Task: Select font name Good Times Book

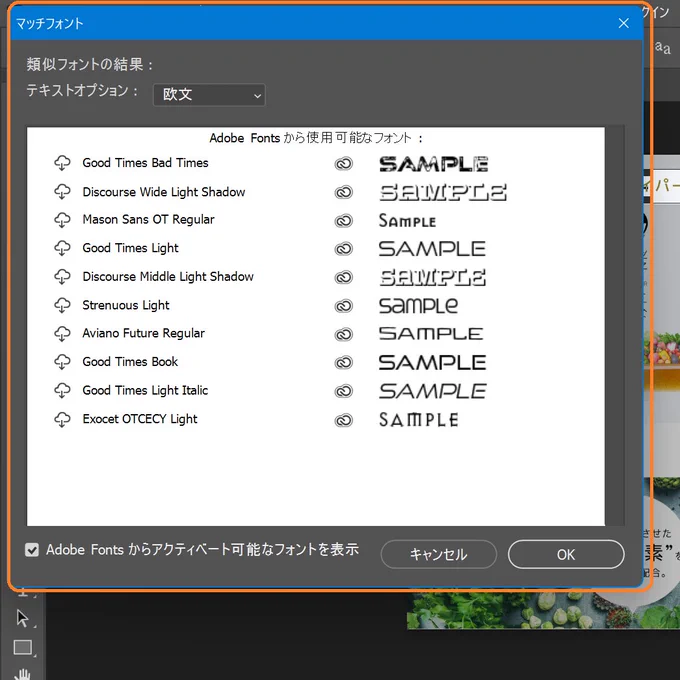Action: [x=130, y=362]
